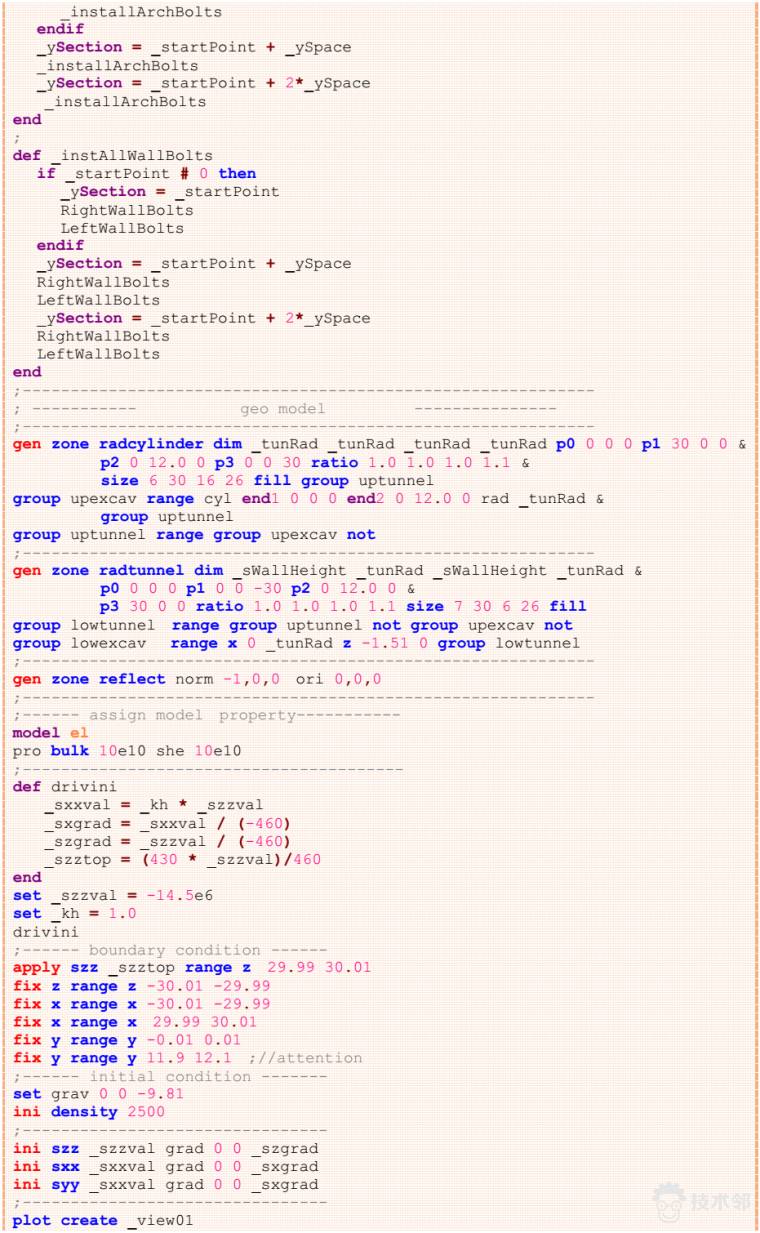This screenshot has width=760, height=1233.
Task: Select the "pro bulk 10e10 she 10e10" line
Action: [126, 751]
